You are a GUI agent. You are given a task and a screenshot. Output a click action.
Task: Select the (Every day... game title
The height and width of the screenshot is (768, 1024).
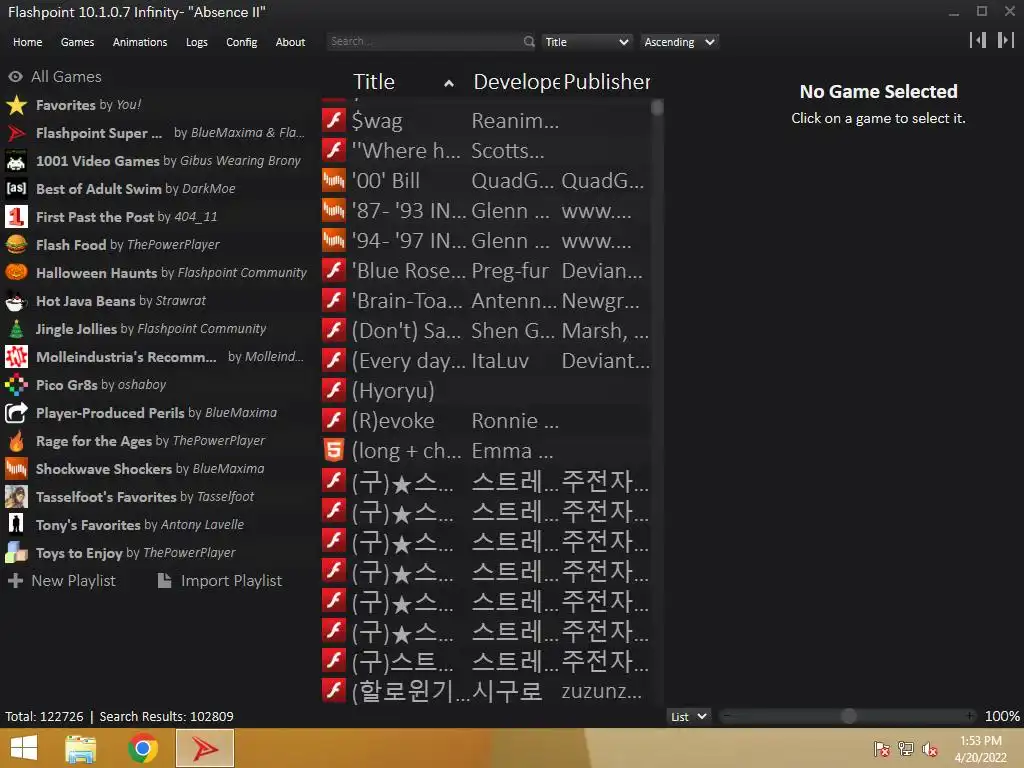pos(409,361)
